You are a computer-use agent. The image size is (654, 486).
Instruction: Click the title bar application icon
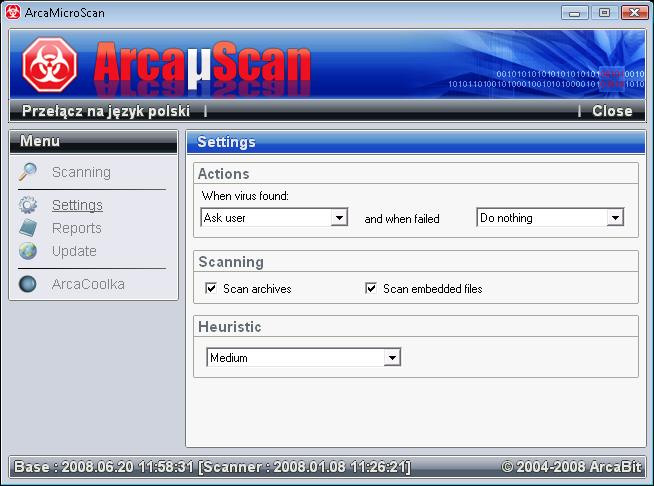point(13,13)
